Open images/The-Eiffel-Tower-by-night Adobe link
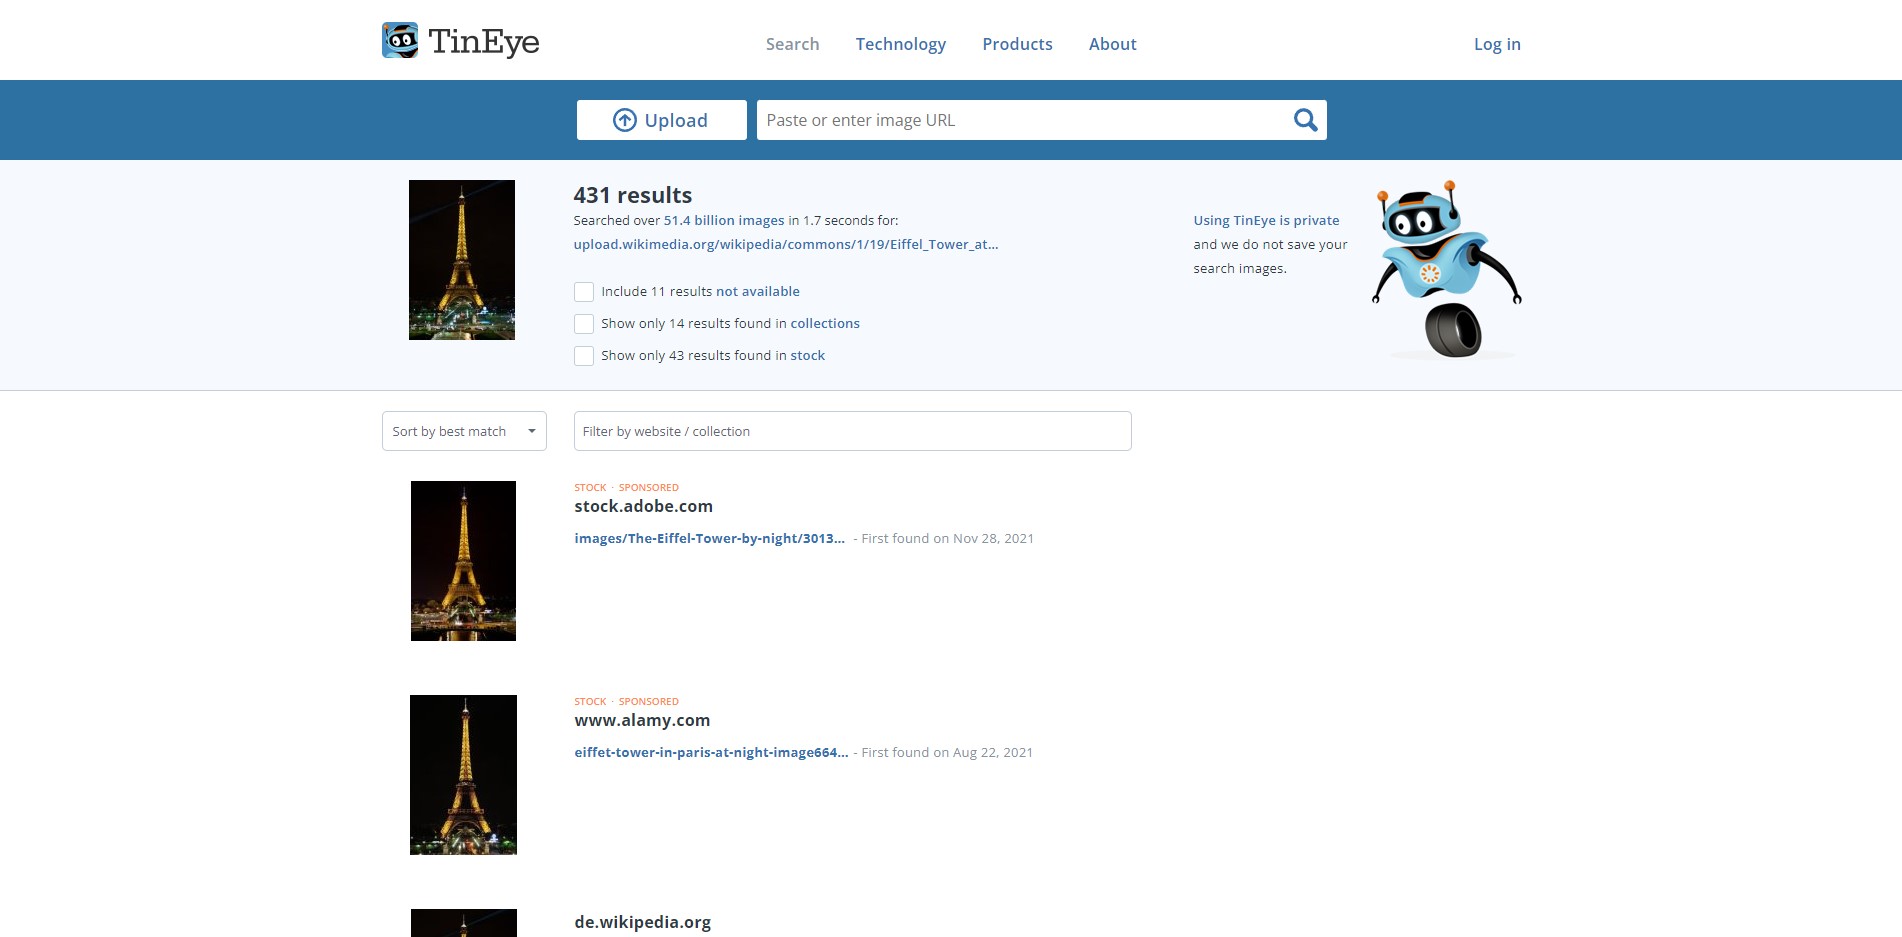The height and width of the screenshot is (937, 1902). pos(709,538)
